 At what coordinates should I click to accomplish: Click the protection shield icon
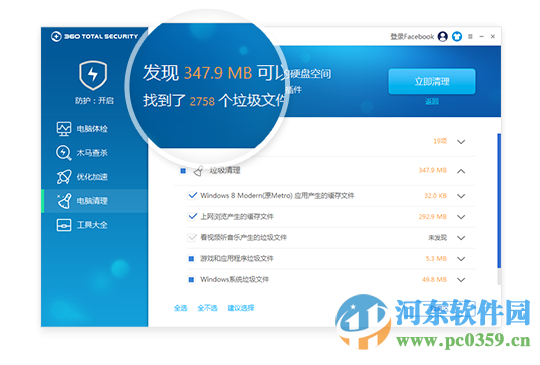point(93,75)
